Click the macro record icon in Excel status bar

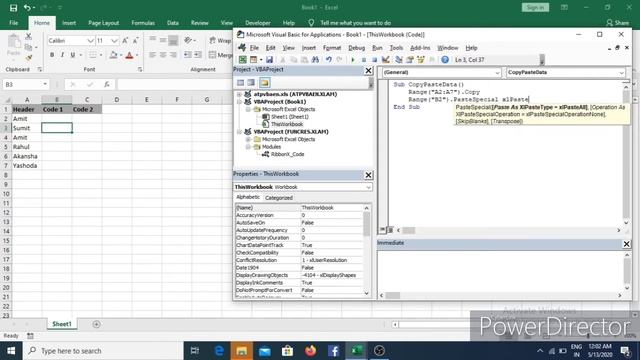(x=30, y=336)
